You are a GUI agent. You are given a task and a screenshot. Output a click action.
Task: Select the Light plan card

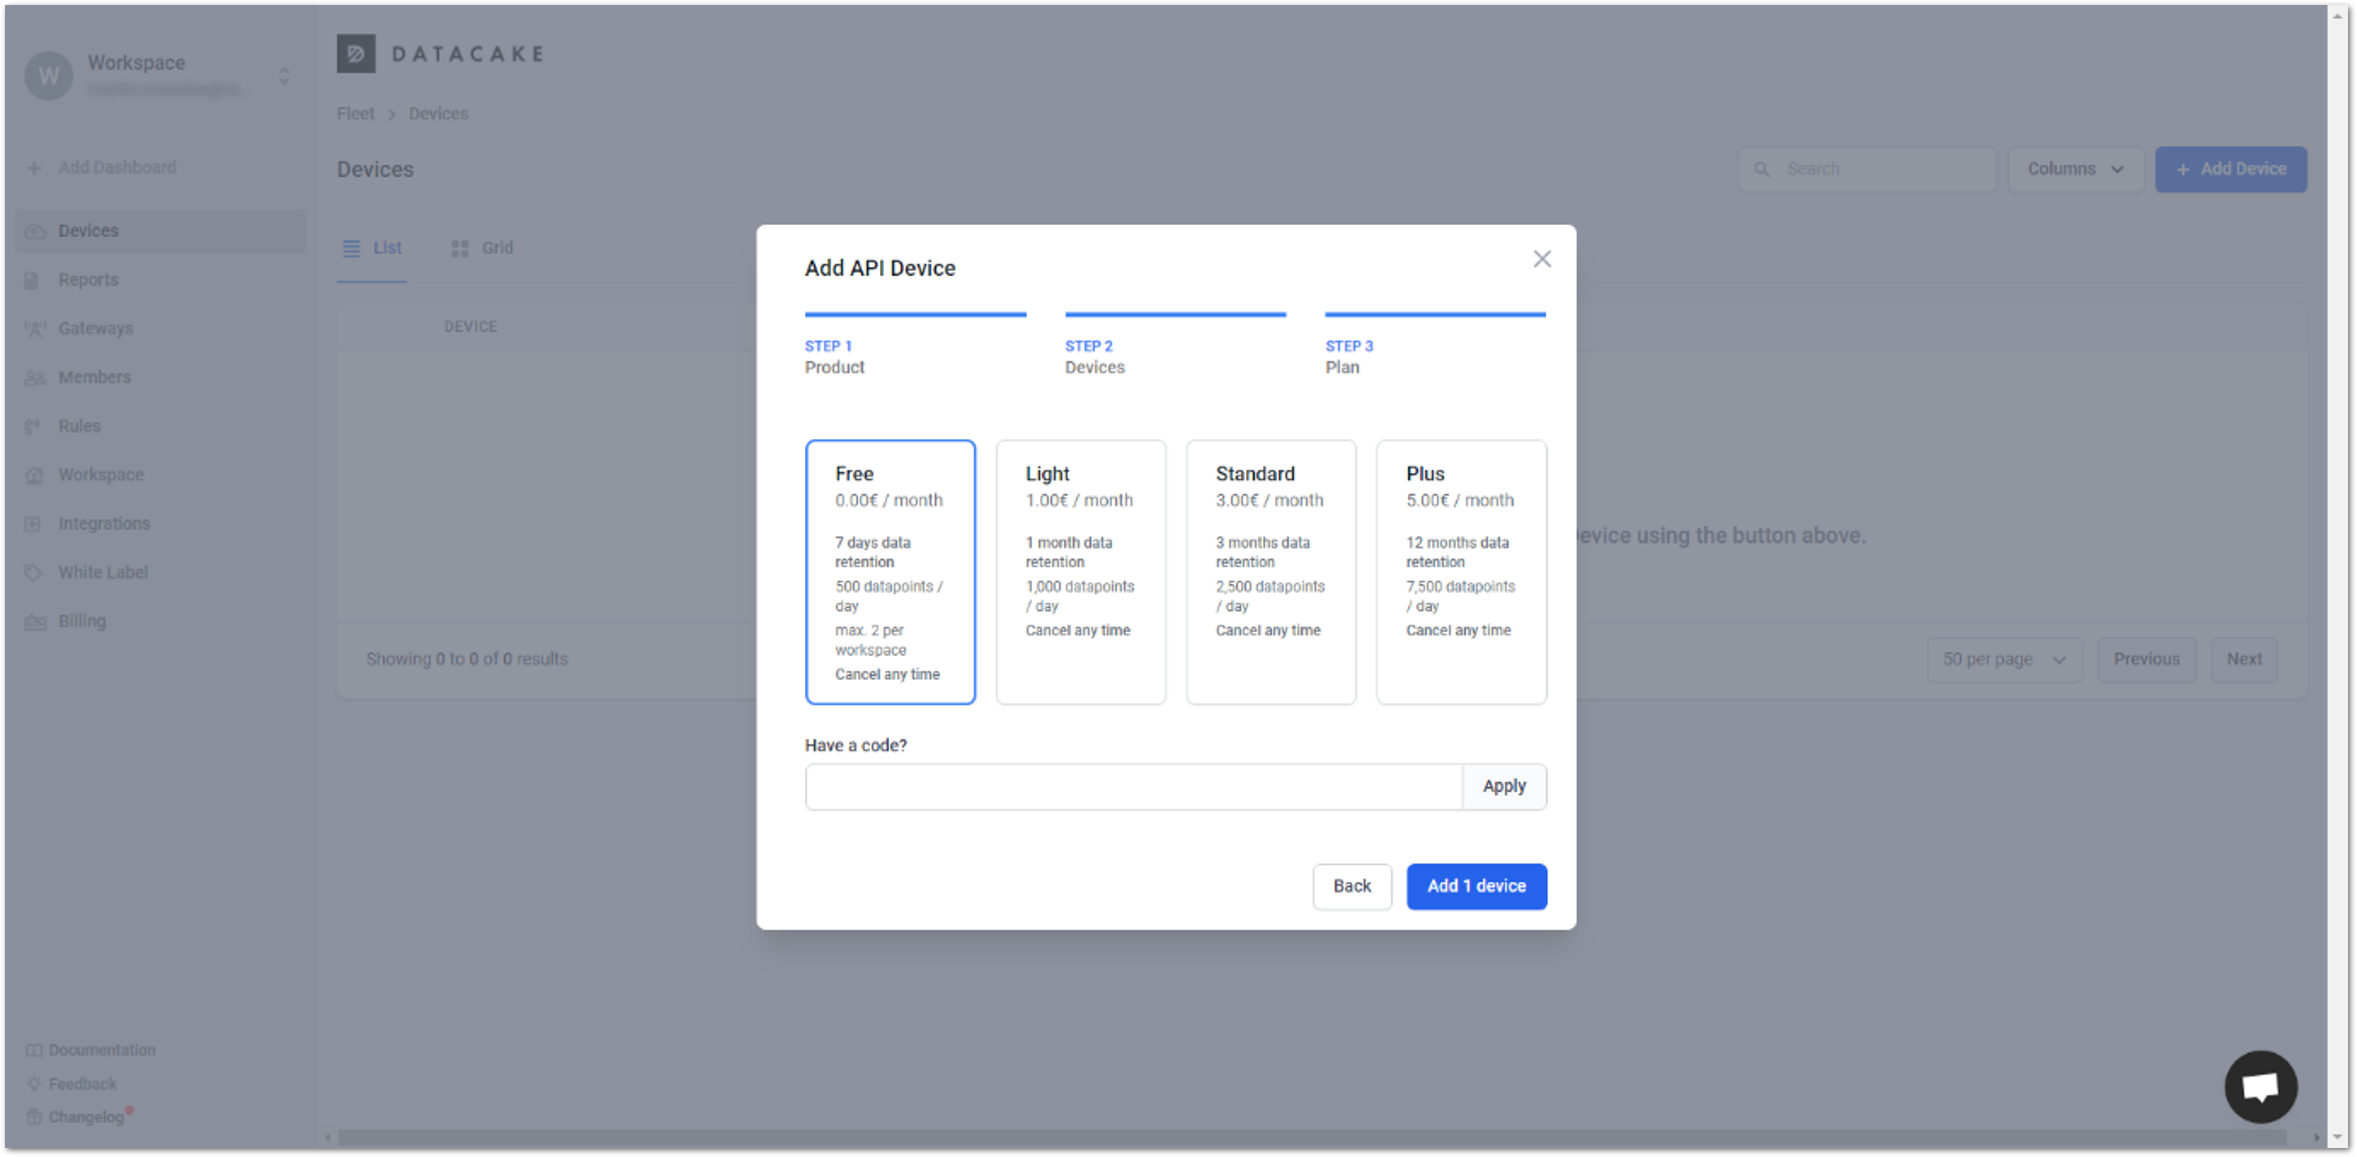click(1080, 571)
